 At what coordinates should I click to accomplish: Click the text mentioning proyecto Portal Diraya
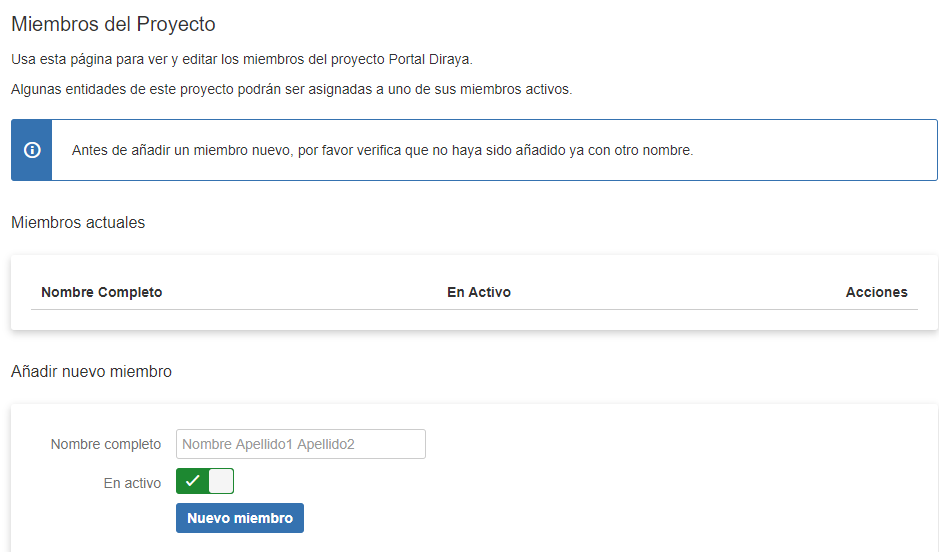click(x=242, y=59)
